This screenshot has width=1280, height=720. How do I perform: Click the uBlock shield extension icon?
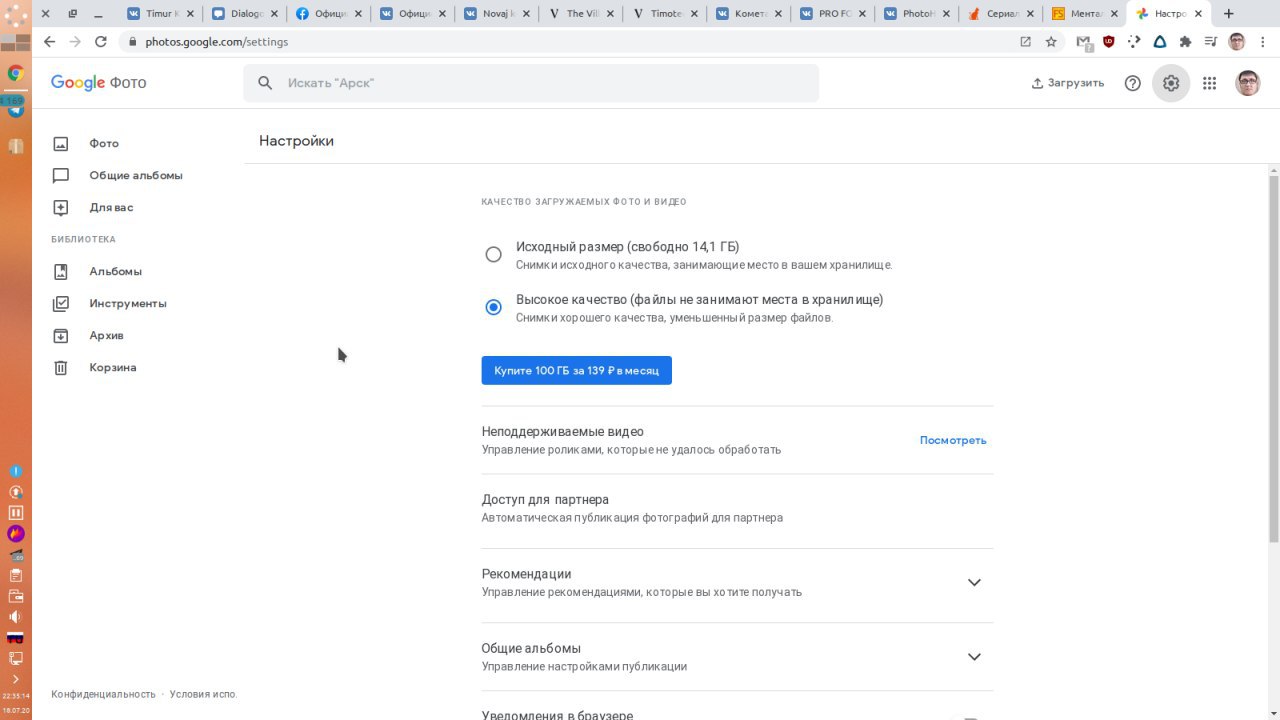(x=1108, y=42)
